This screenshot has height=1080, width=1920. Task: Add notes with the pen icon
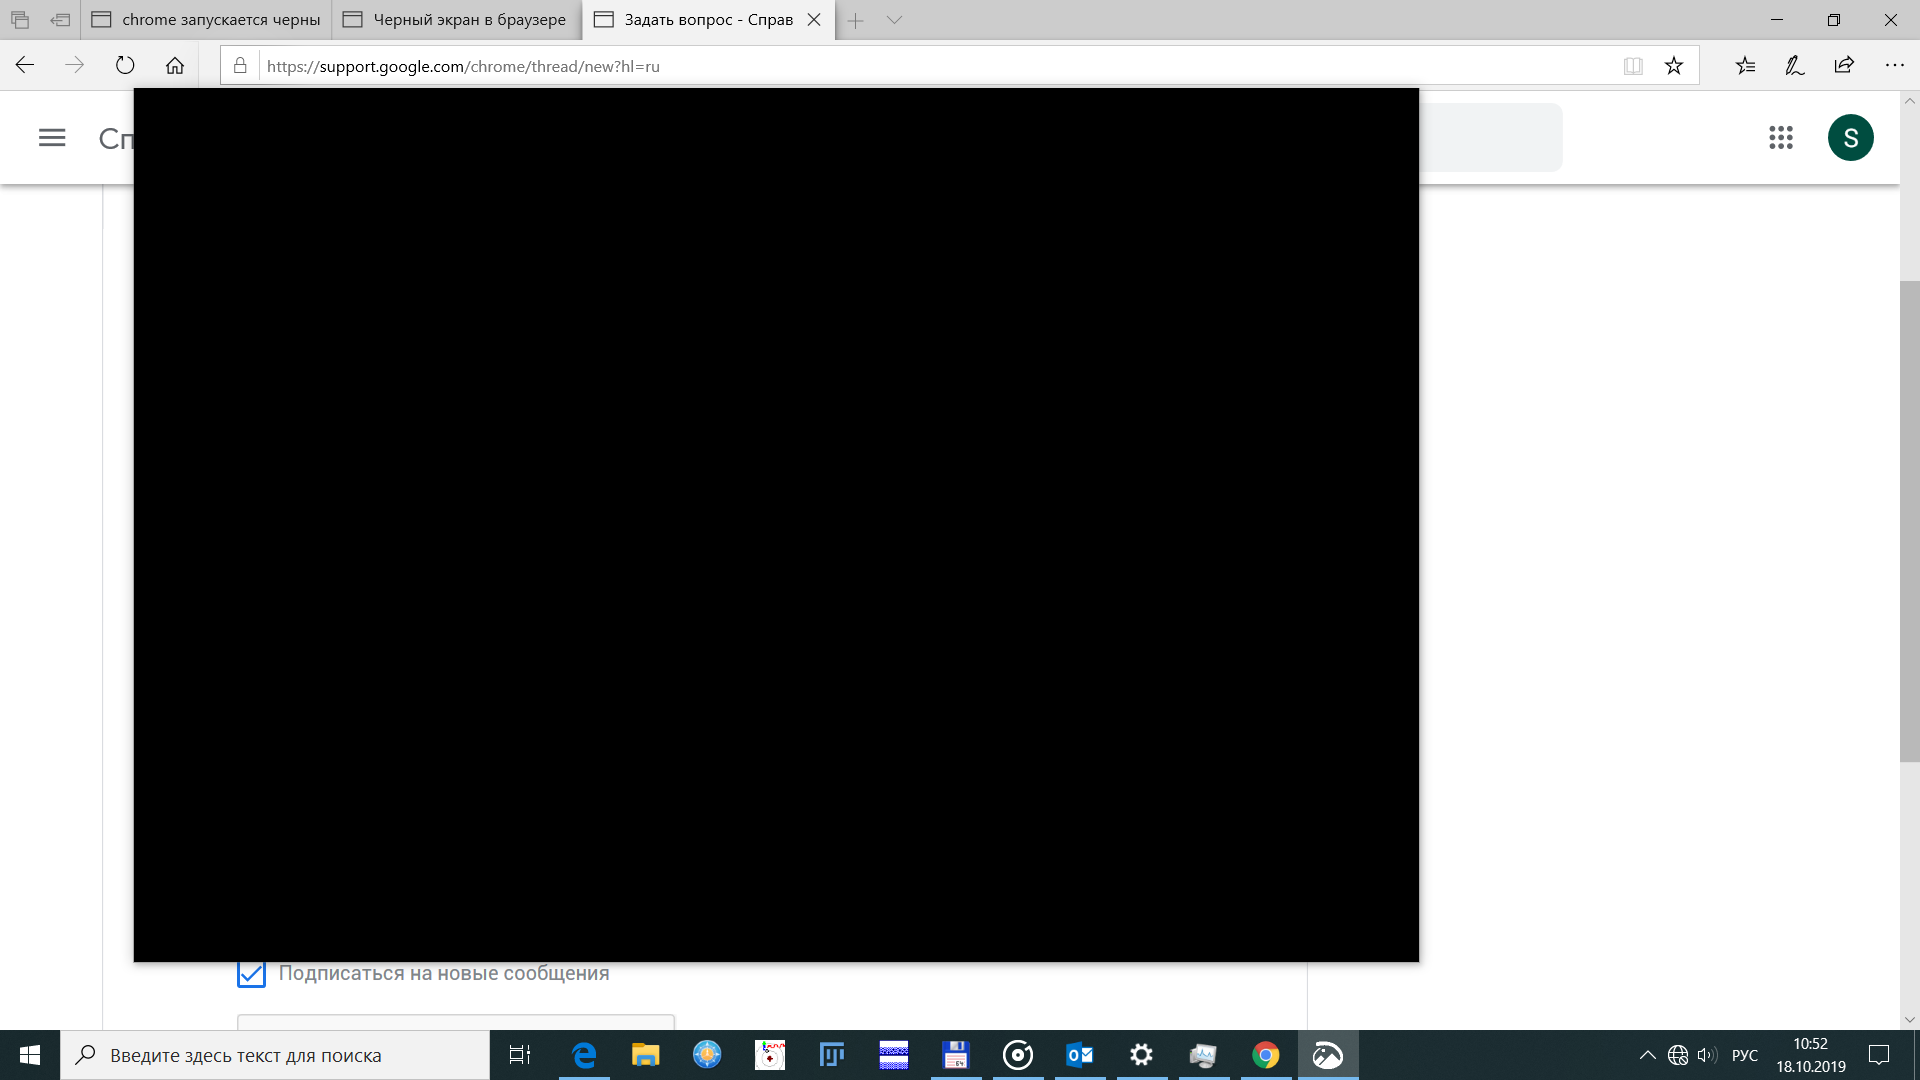(x=1795, y=66)
